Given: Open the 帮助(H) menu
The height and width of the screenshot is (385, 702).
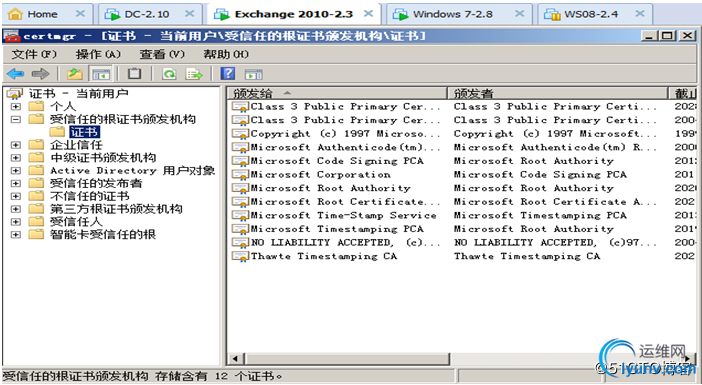Looking at the screenshot, I should pos(226,54).
